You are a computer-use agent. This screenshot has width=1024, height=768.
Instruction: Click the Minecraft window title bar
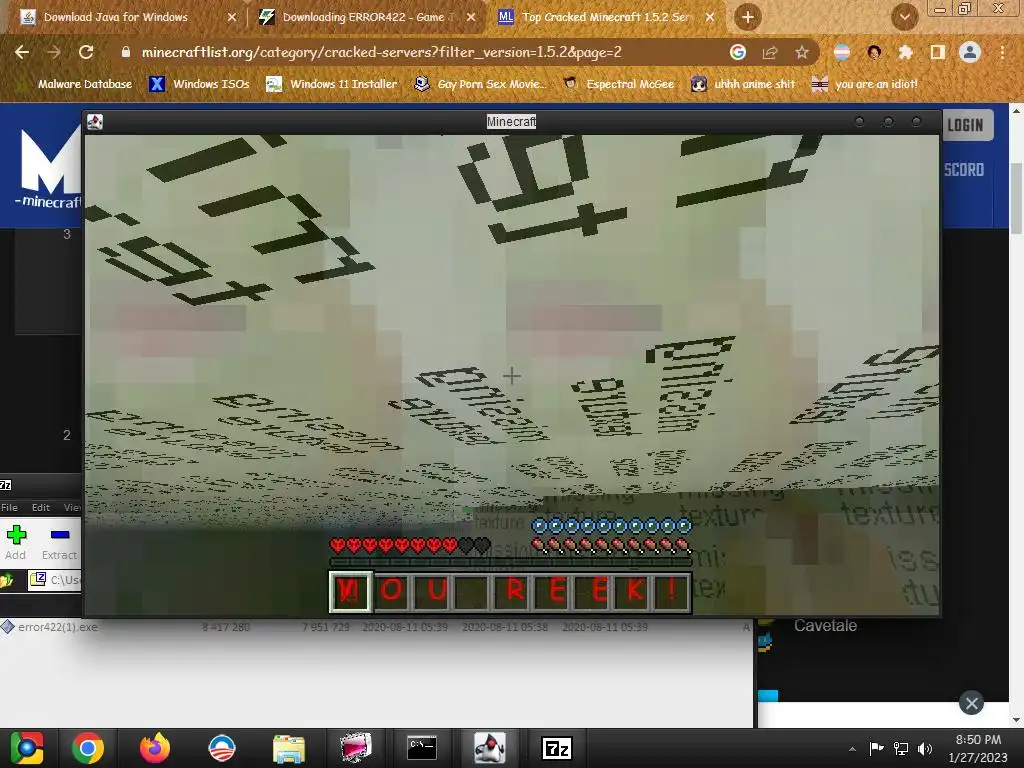pos(511,121)
